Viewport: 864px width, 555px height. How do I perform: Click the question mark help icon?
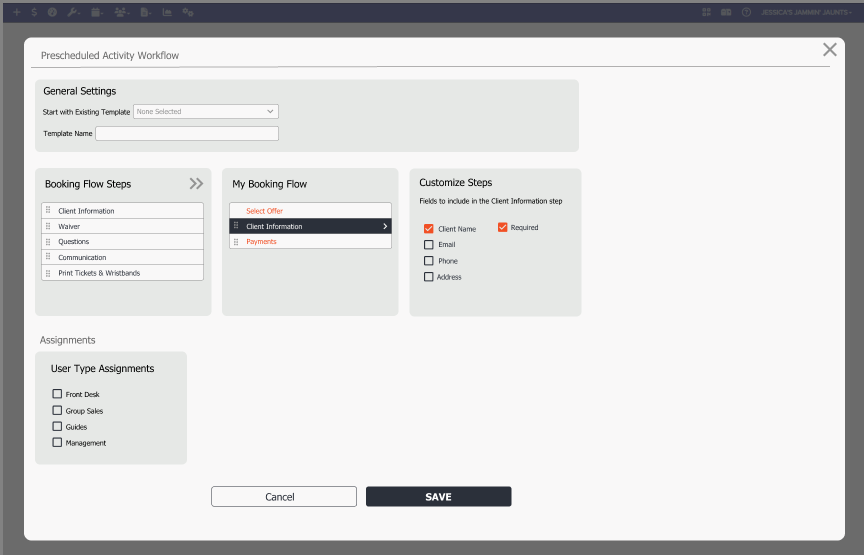[746, 12]
